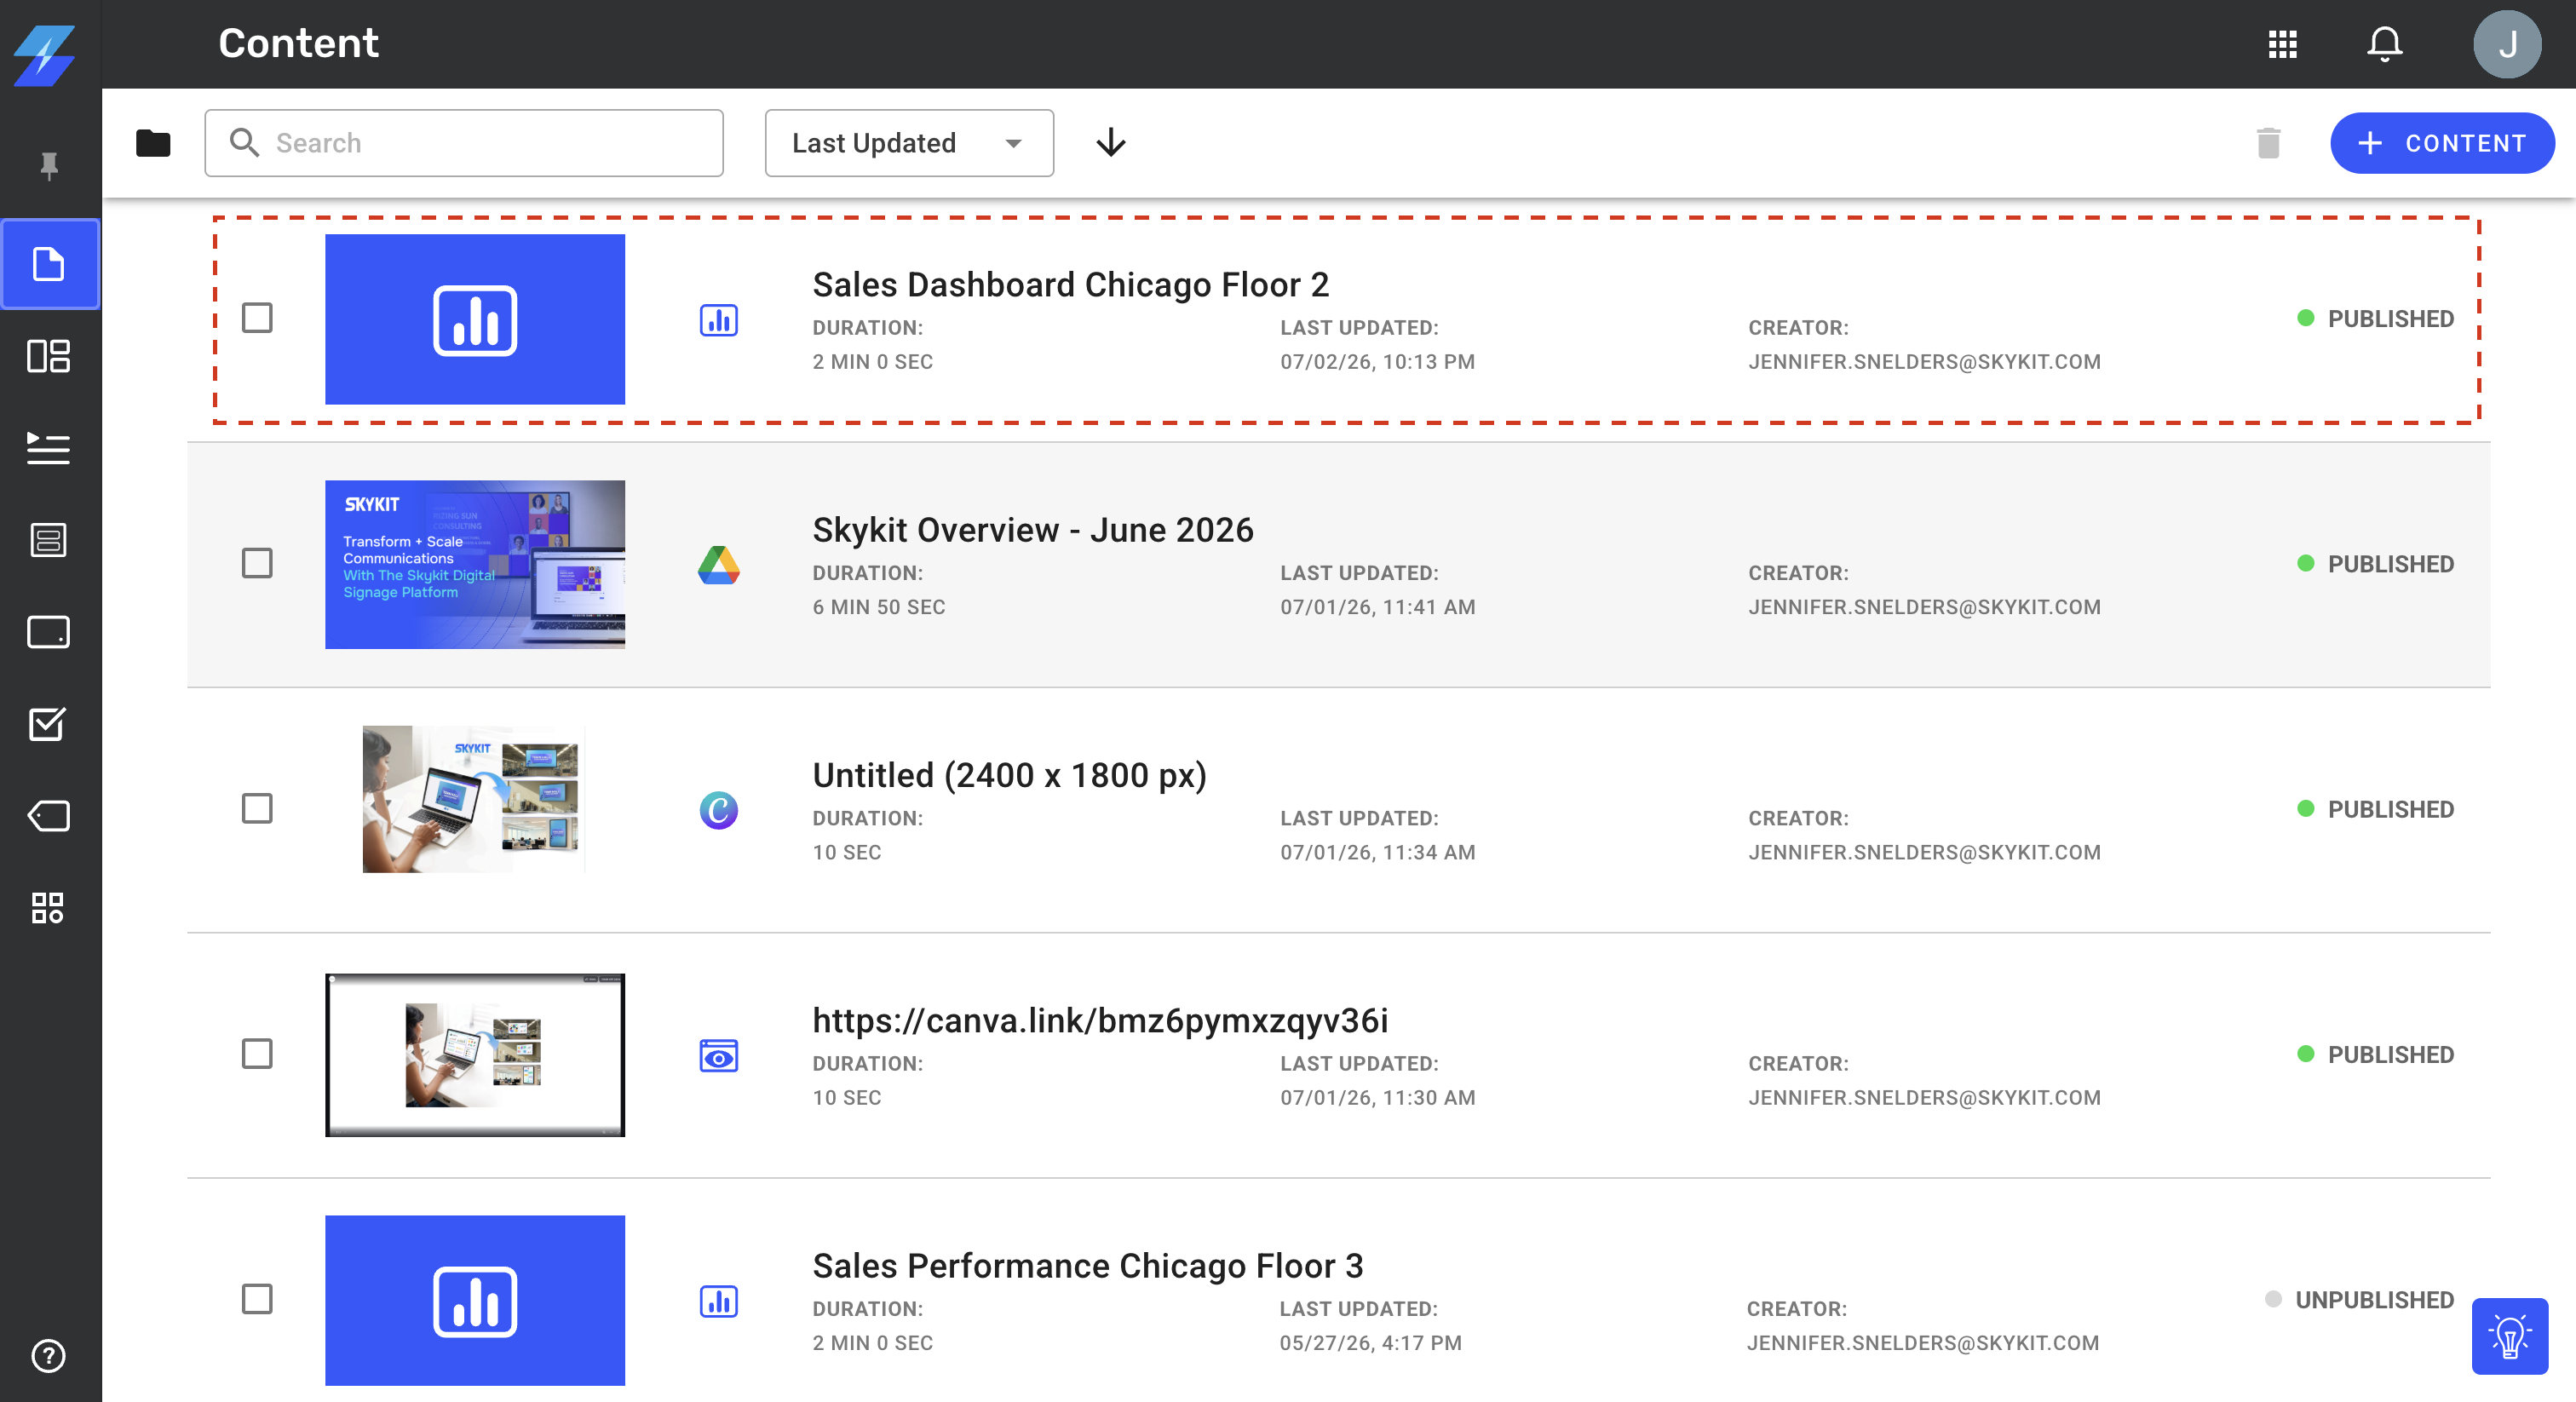Open the apps widgets icon in sidebar
Image resolution: width=2576 pixels, height=1402 pixels.
(48, 908)
